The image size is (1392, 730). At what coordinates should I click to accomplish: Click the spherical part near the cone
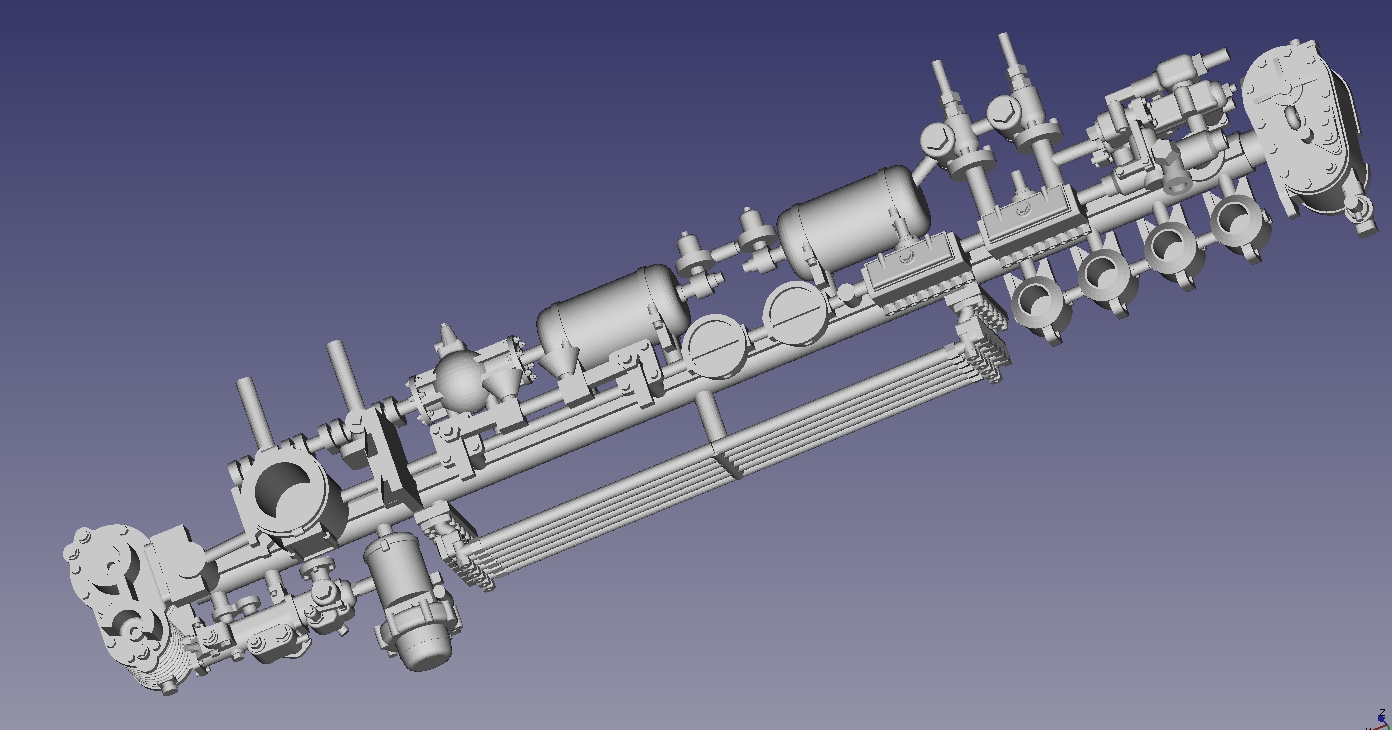[x=459, y=382]
